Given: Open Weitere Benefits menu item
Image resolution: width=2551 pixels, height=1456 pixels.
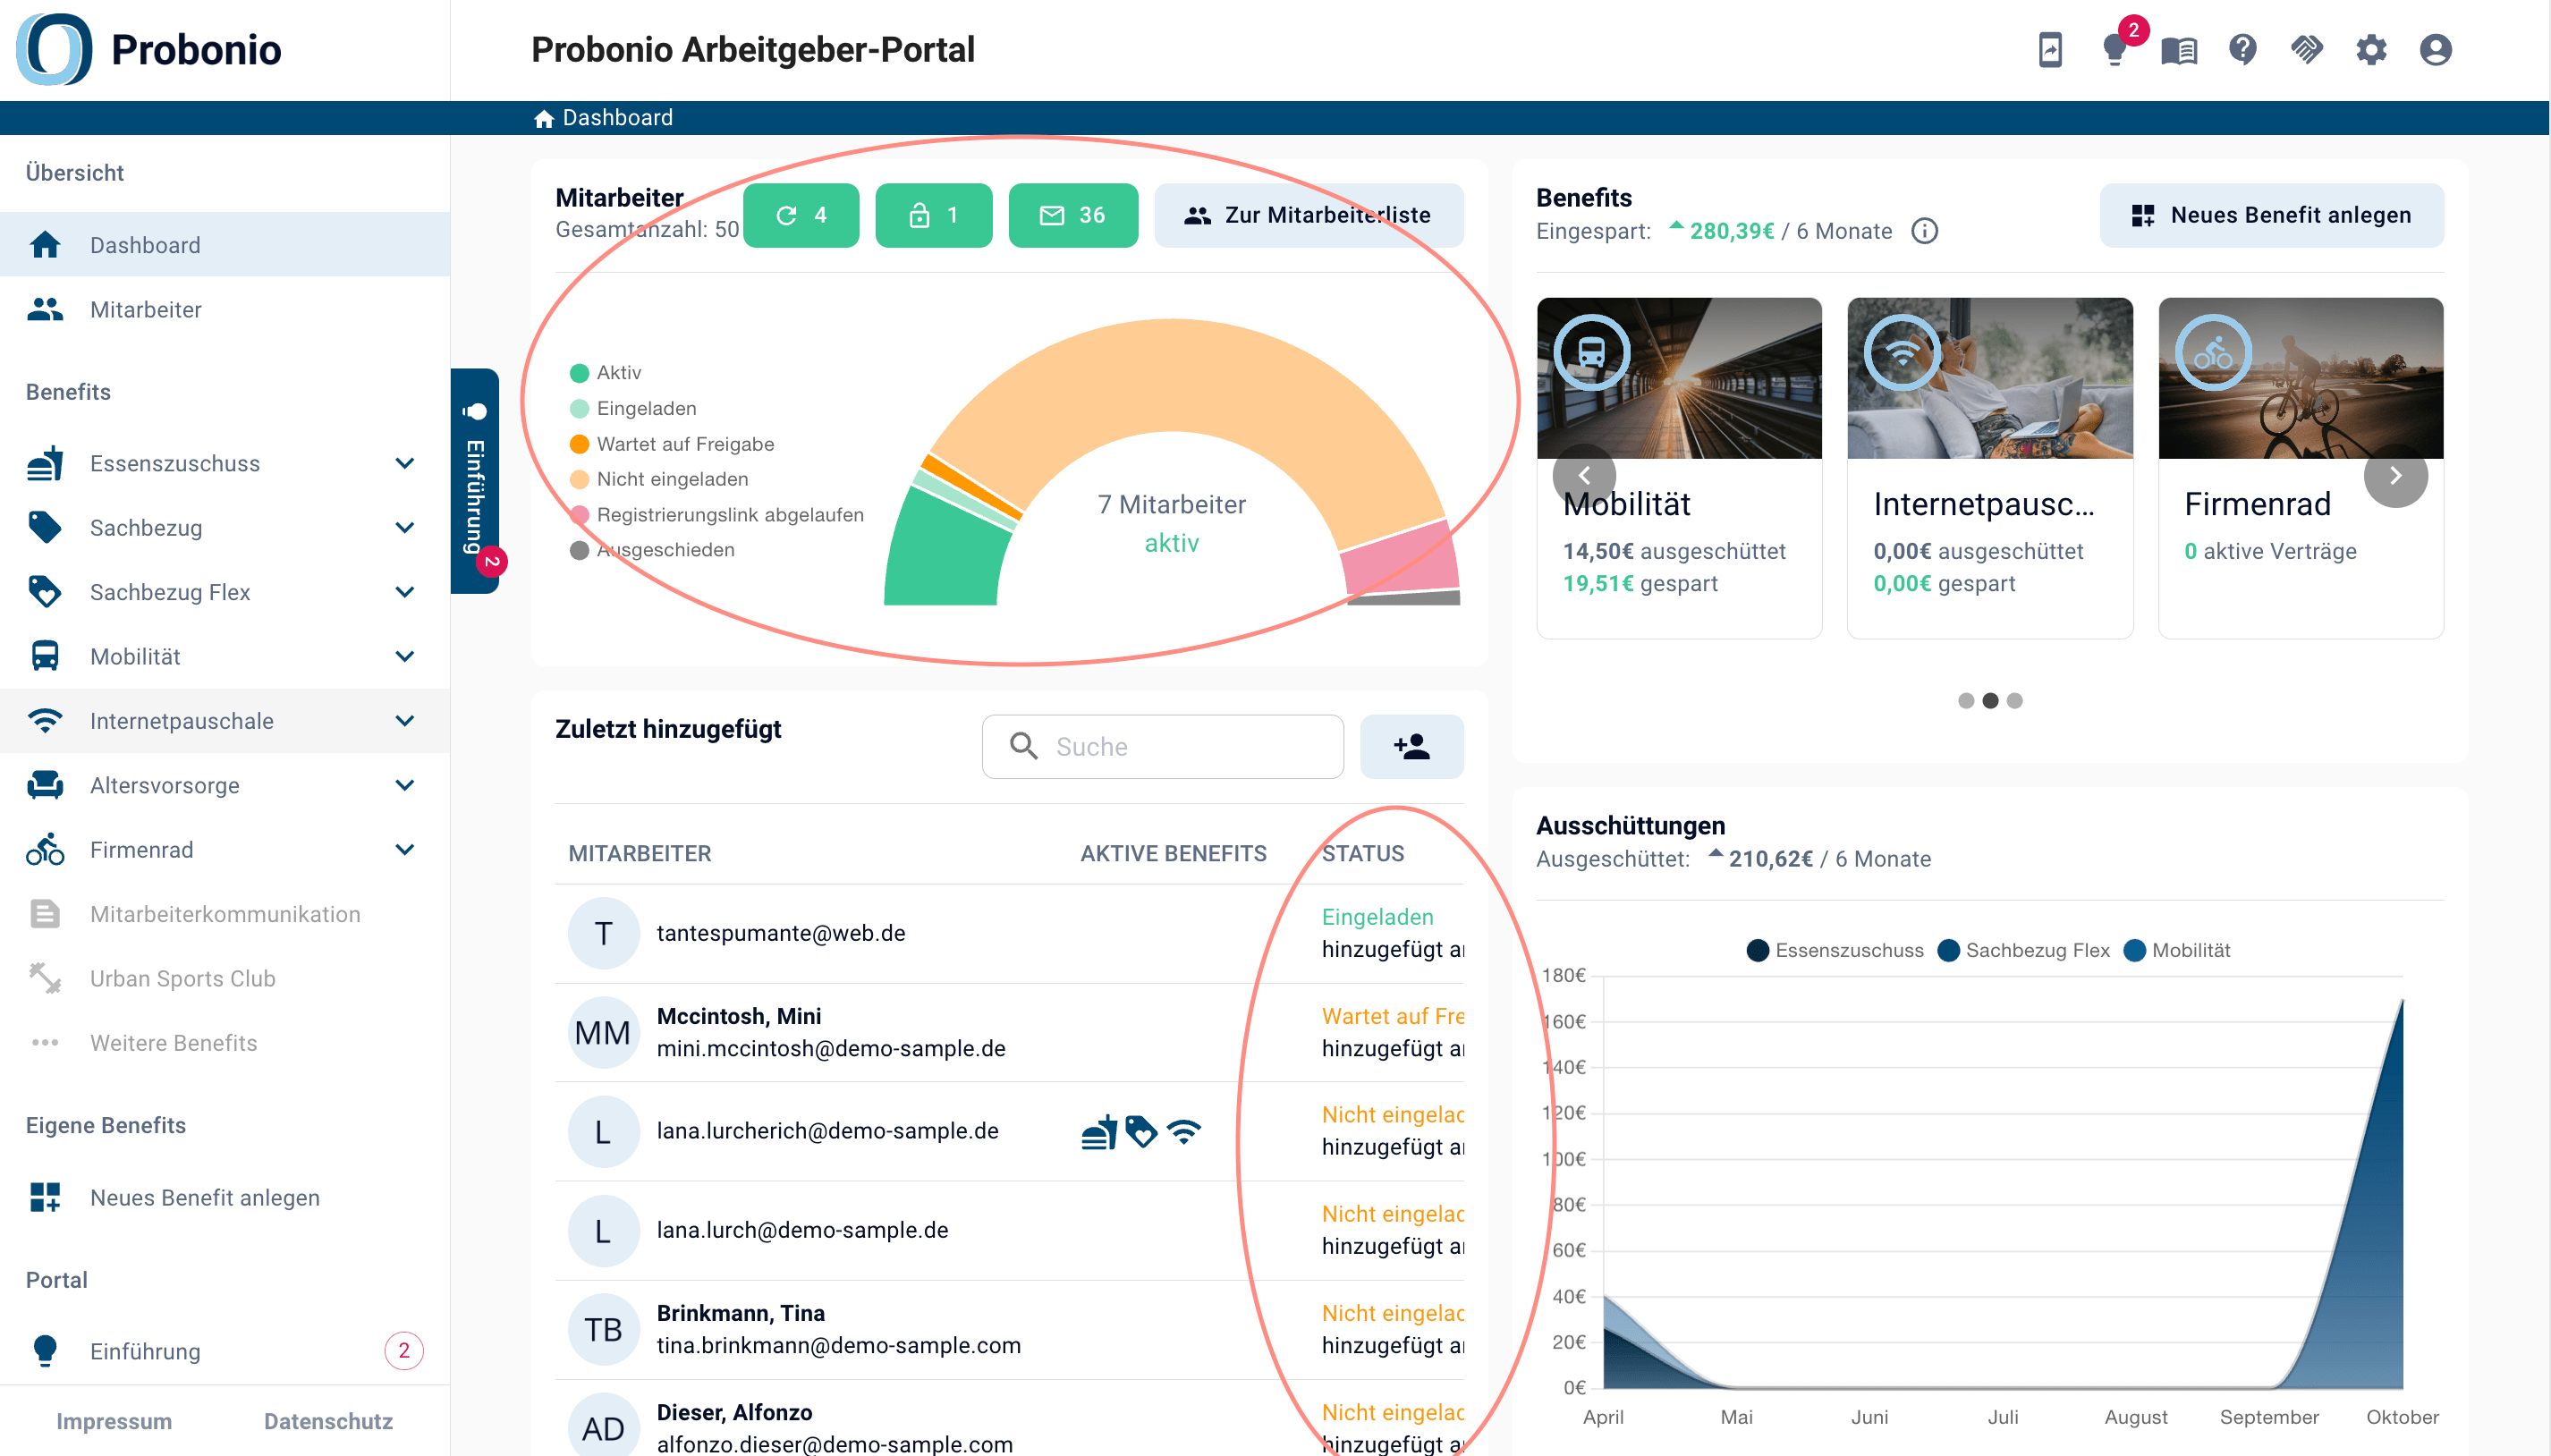Looking at the screenshot, I should 225,1043.
